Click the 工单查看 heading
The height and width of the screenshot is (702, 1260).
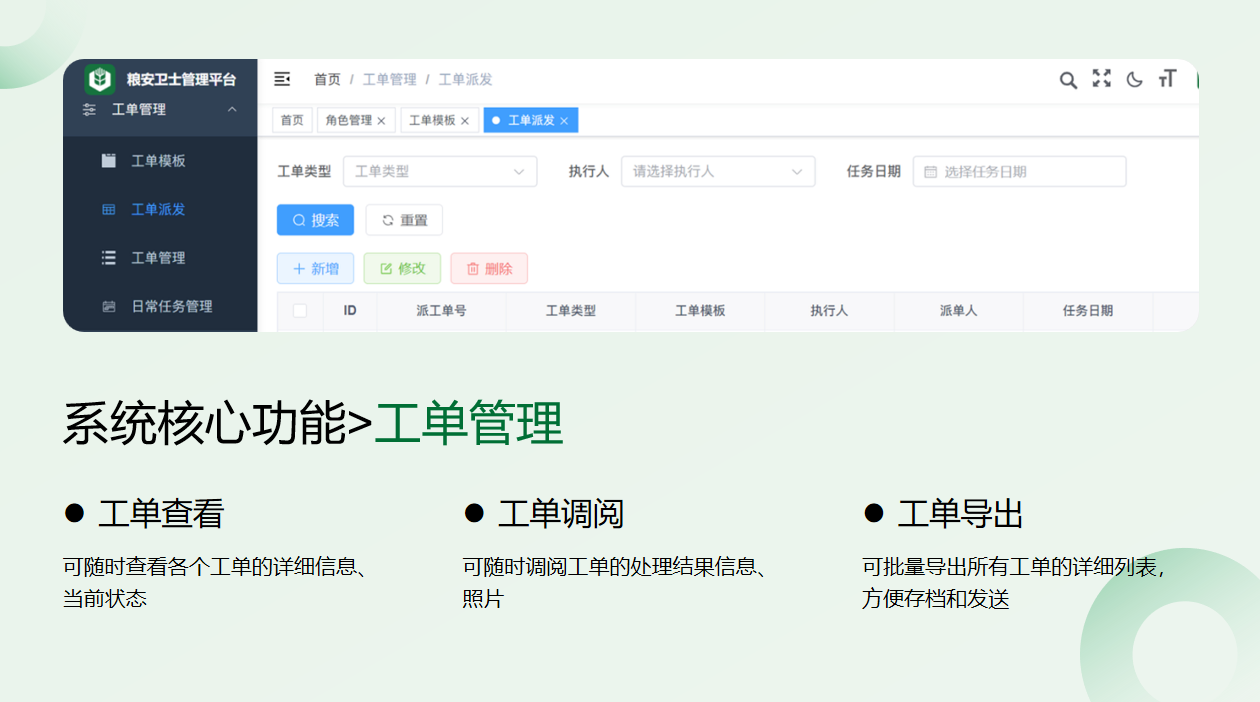click(161, 514)
